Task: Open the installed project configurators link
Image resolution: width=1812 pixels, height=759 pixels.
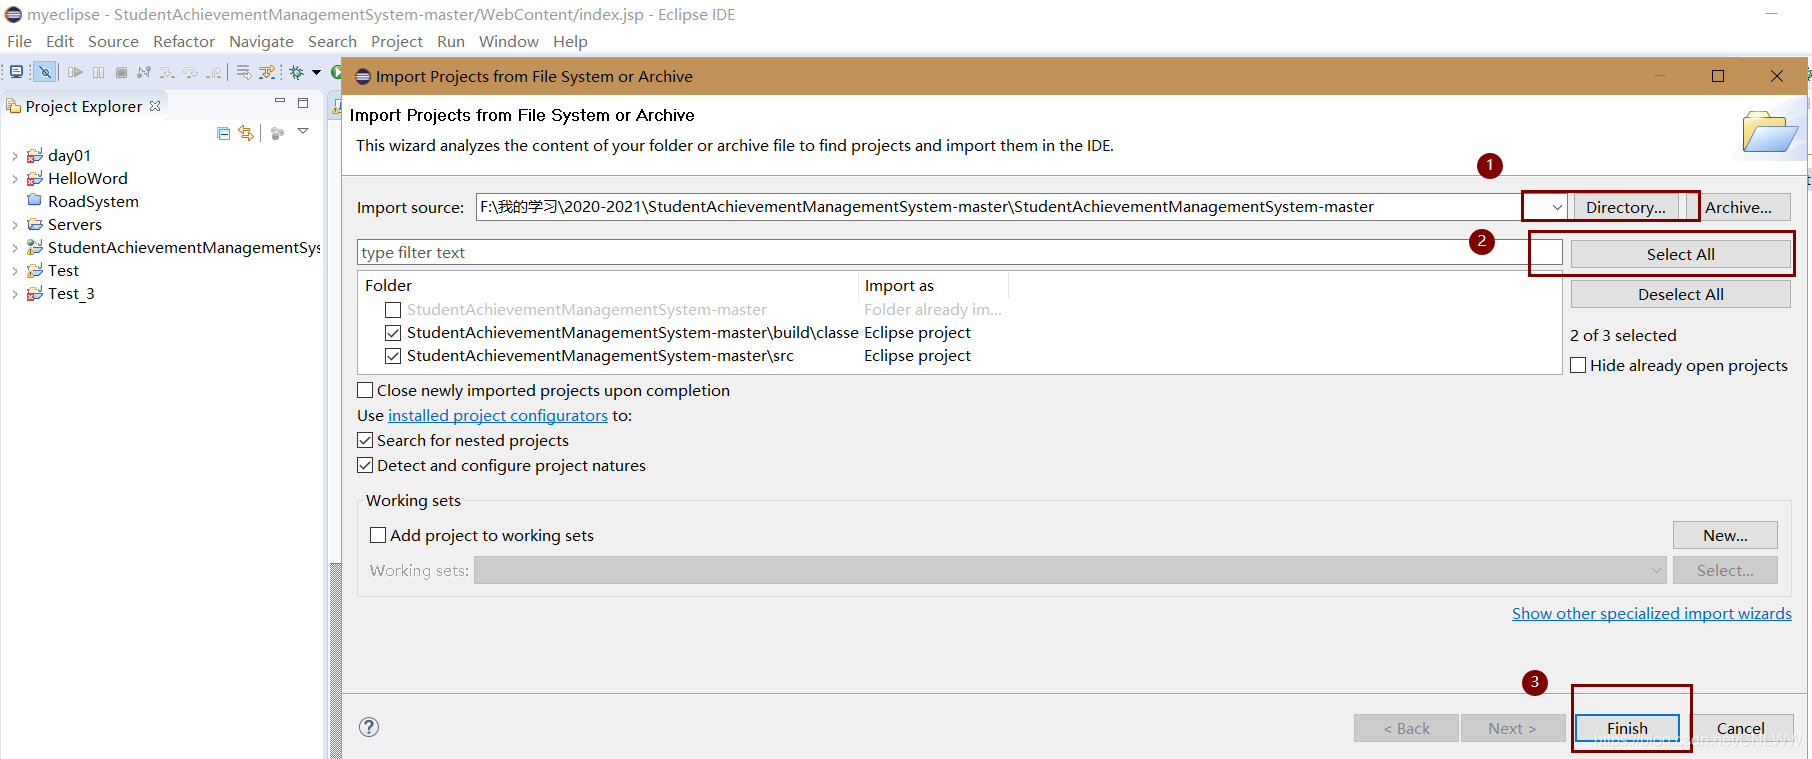Action: 498,415
